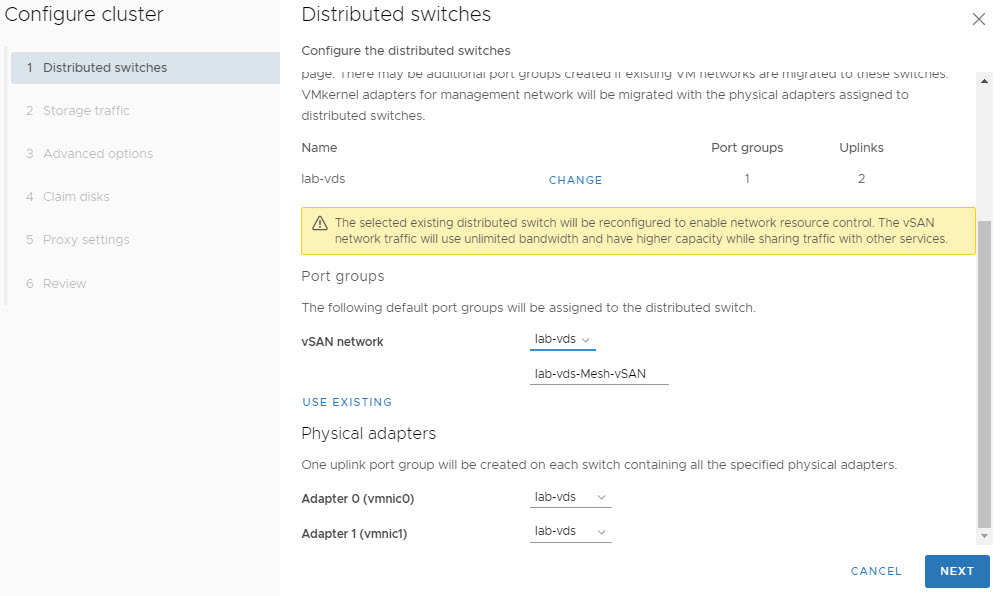
Task: Click the lab-vds-Mesh-vSAN port group name field
Action: click(598, 374)
